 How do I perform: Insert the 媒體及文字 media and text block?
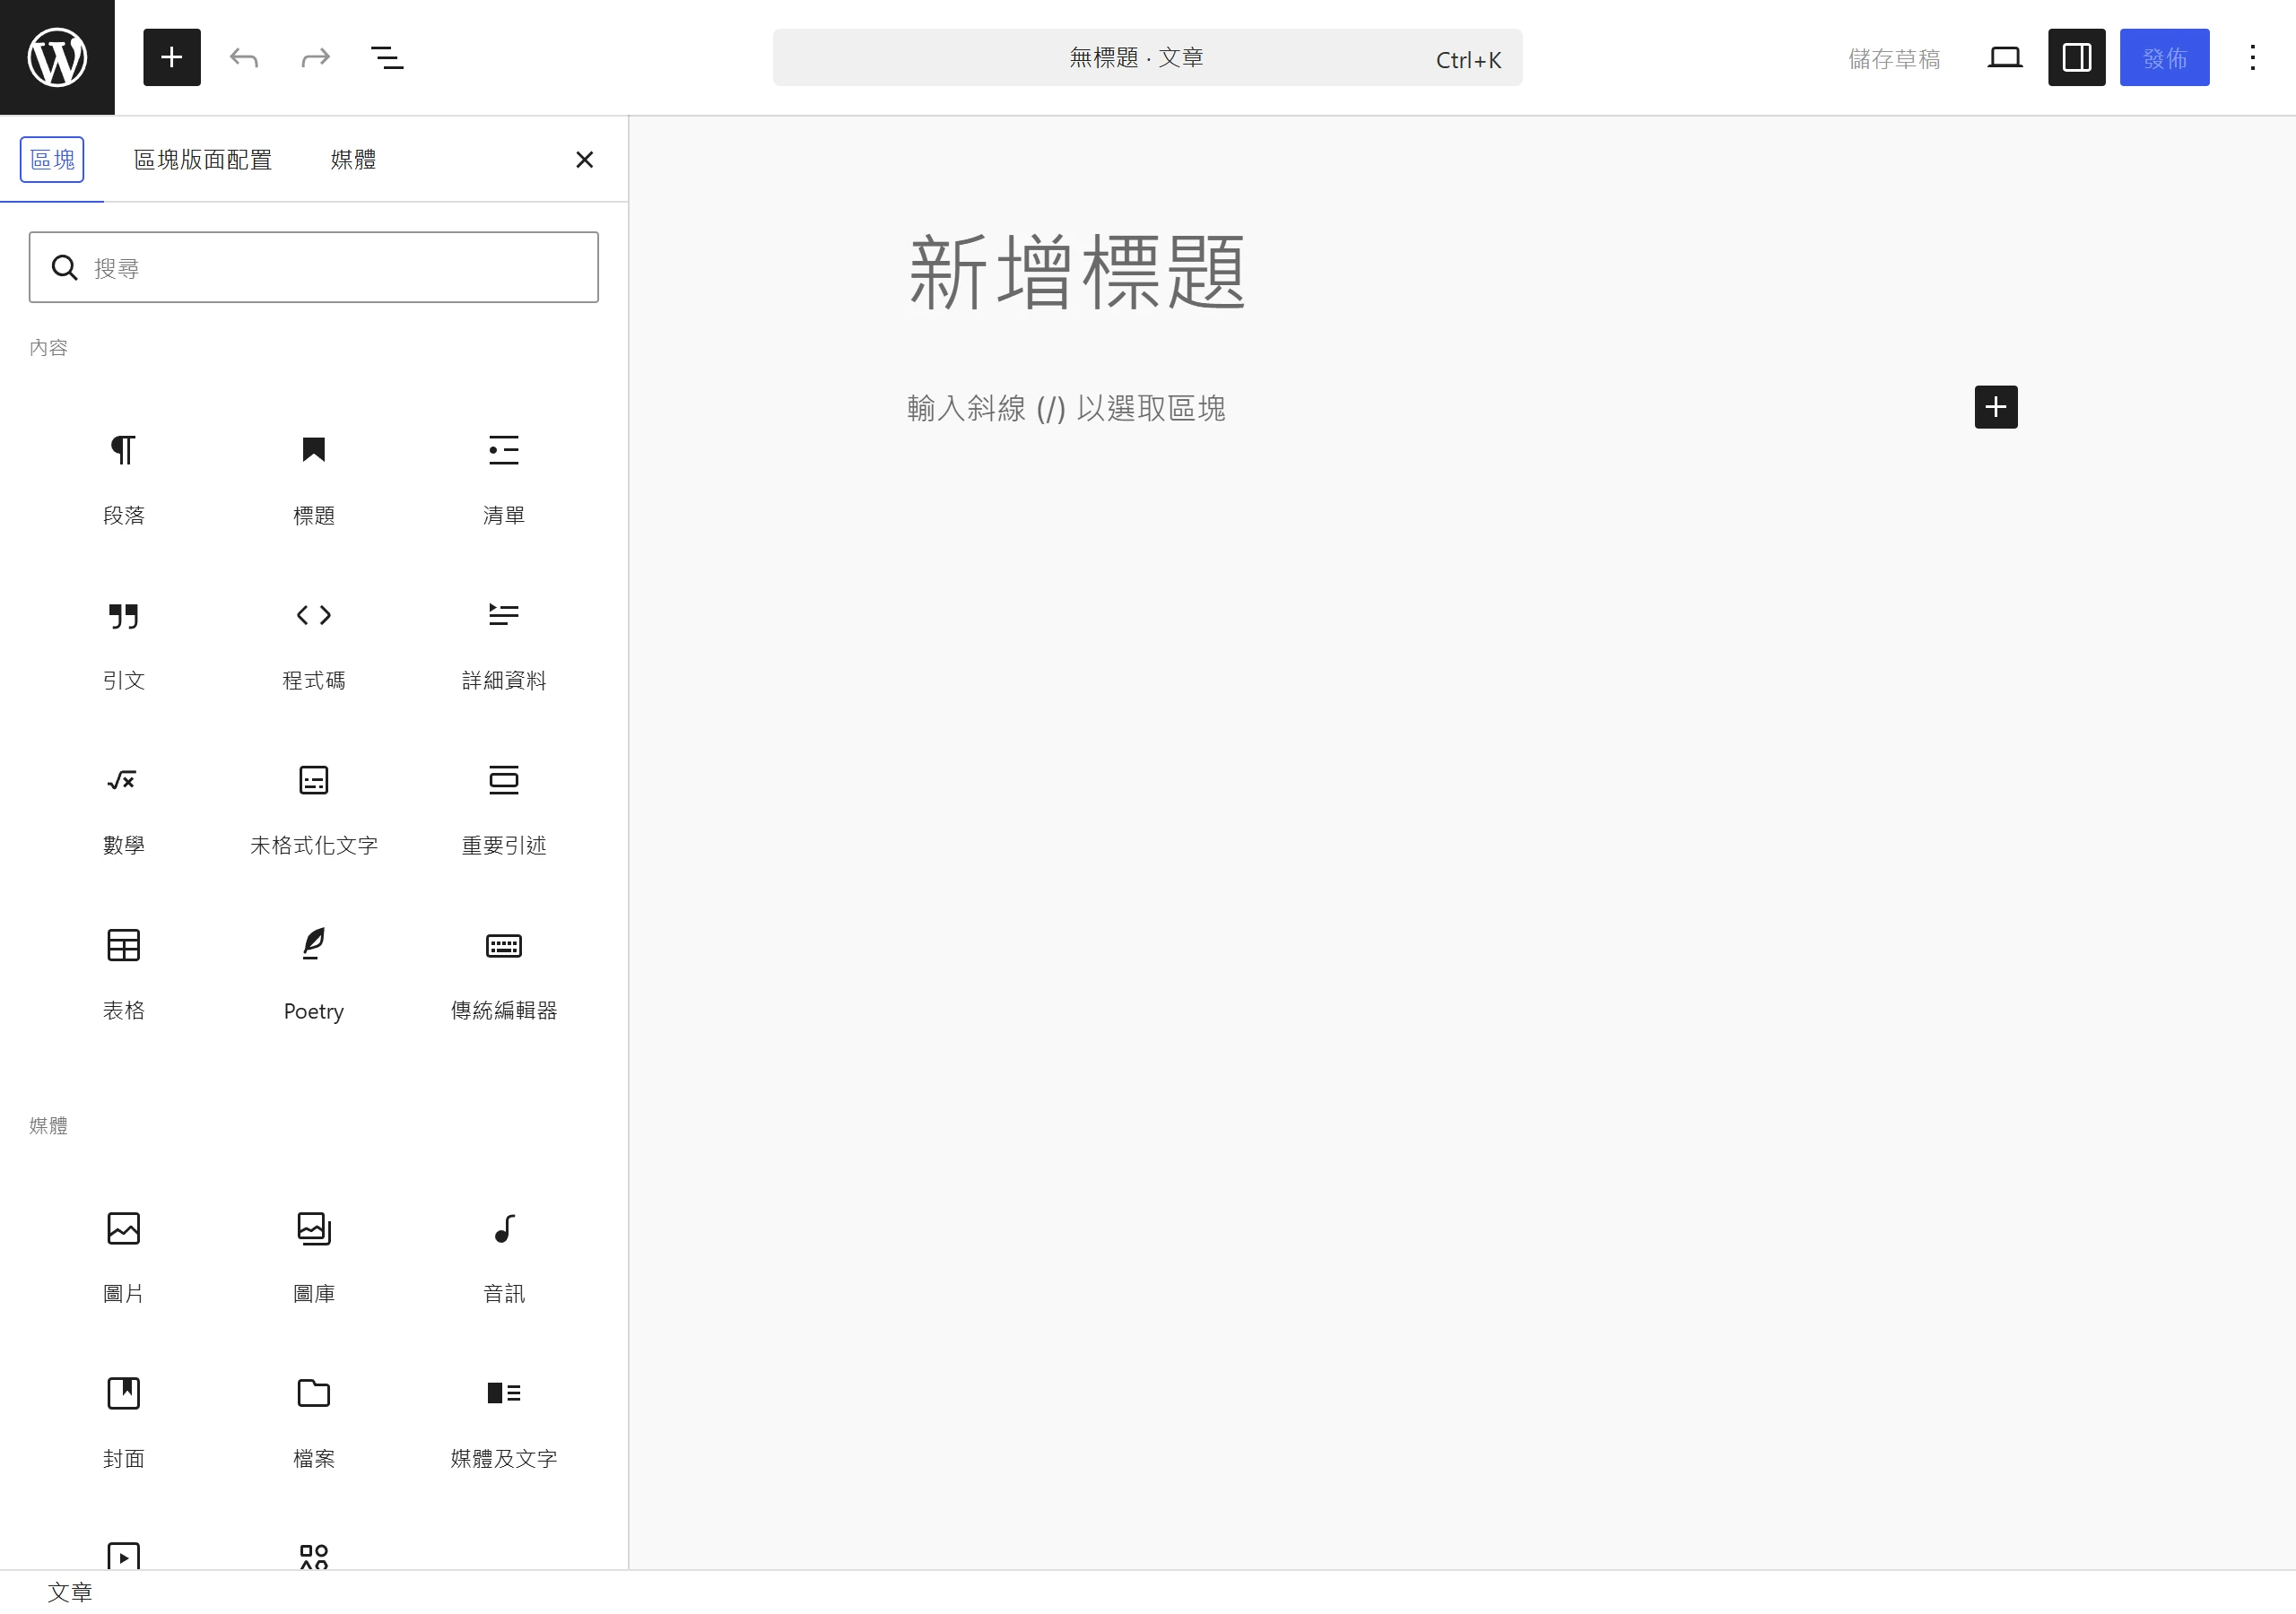point(504,1423)
